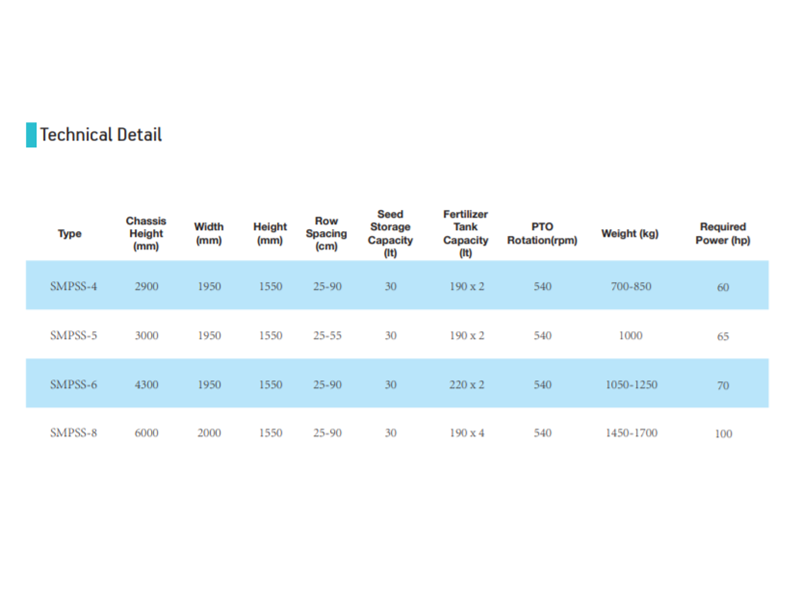This screenshot has height=600, width=800.
Task: Select the 100 hp required power value
Action: click(x=723, y=435)
